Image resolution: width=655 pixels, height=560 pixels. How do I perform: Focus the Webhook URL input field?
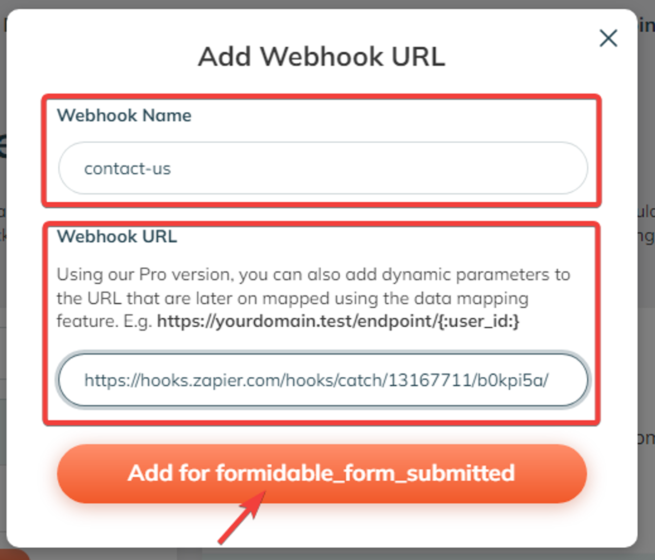(x=322, y=380)
